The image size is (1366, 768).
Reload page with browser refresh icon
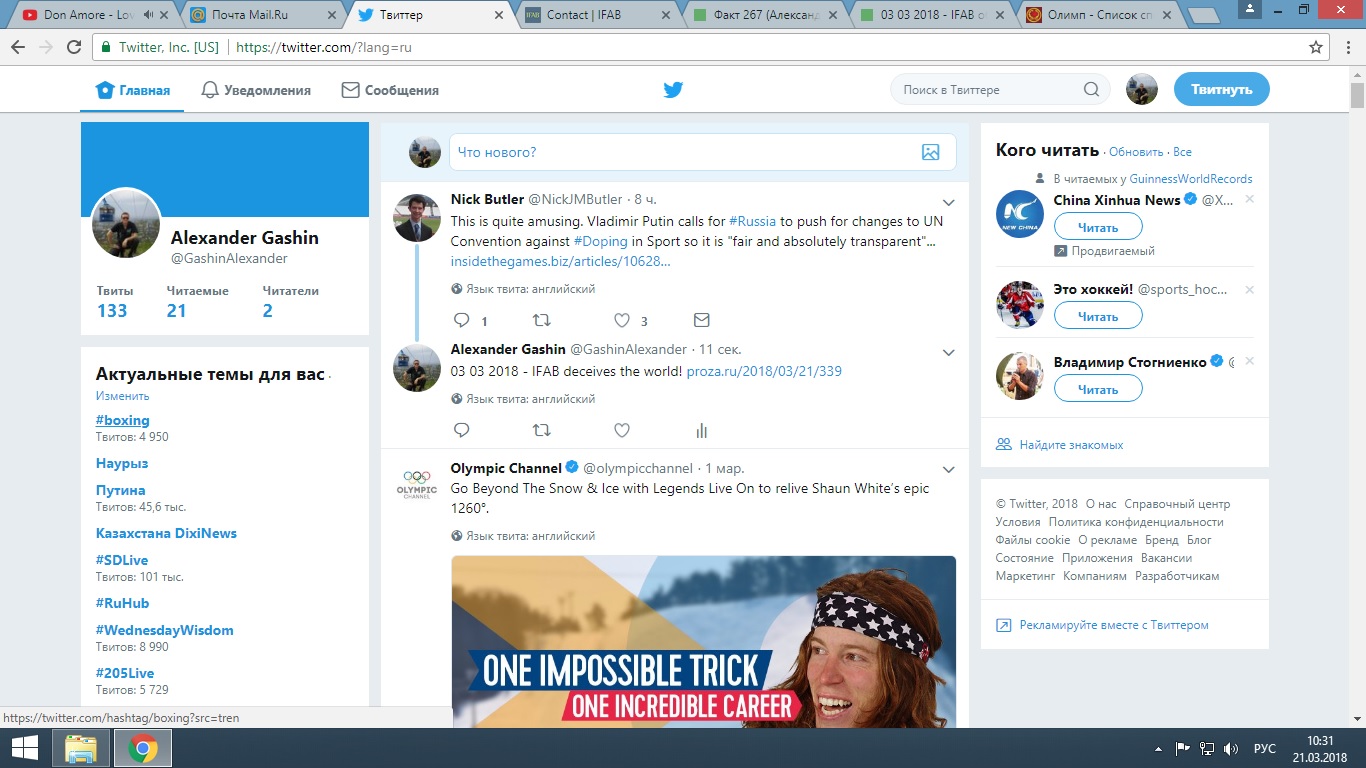click(73, 47)
